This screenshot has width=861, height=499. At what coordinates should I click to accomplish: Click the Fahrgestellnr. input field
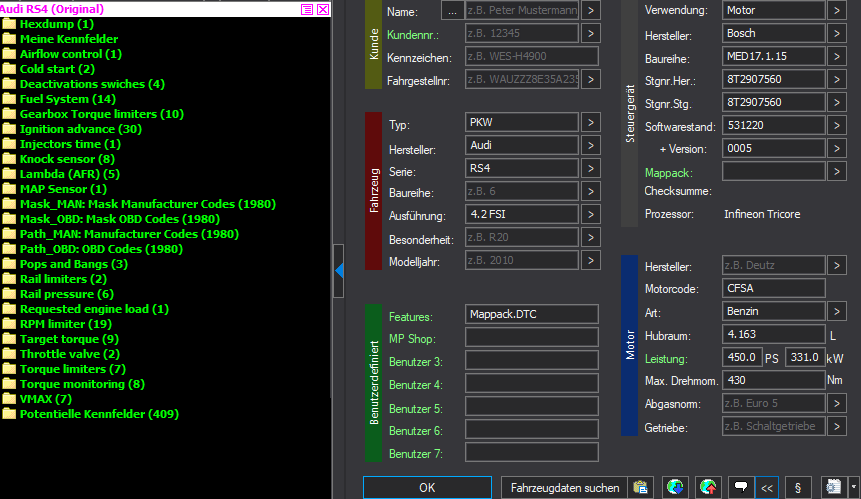tap(522, 80)
